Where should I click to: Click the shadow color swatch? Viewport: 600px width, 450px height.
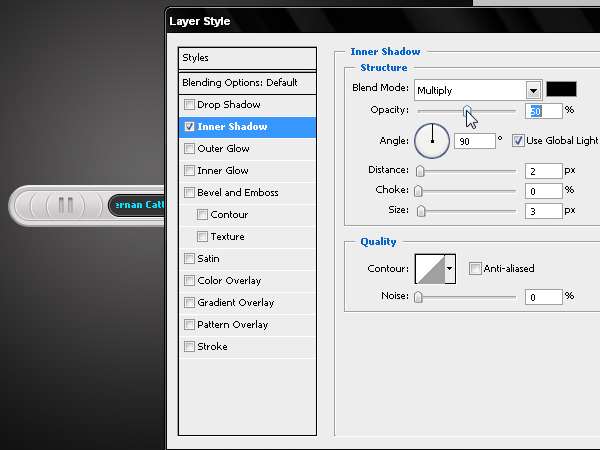point(561,89)
